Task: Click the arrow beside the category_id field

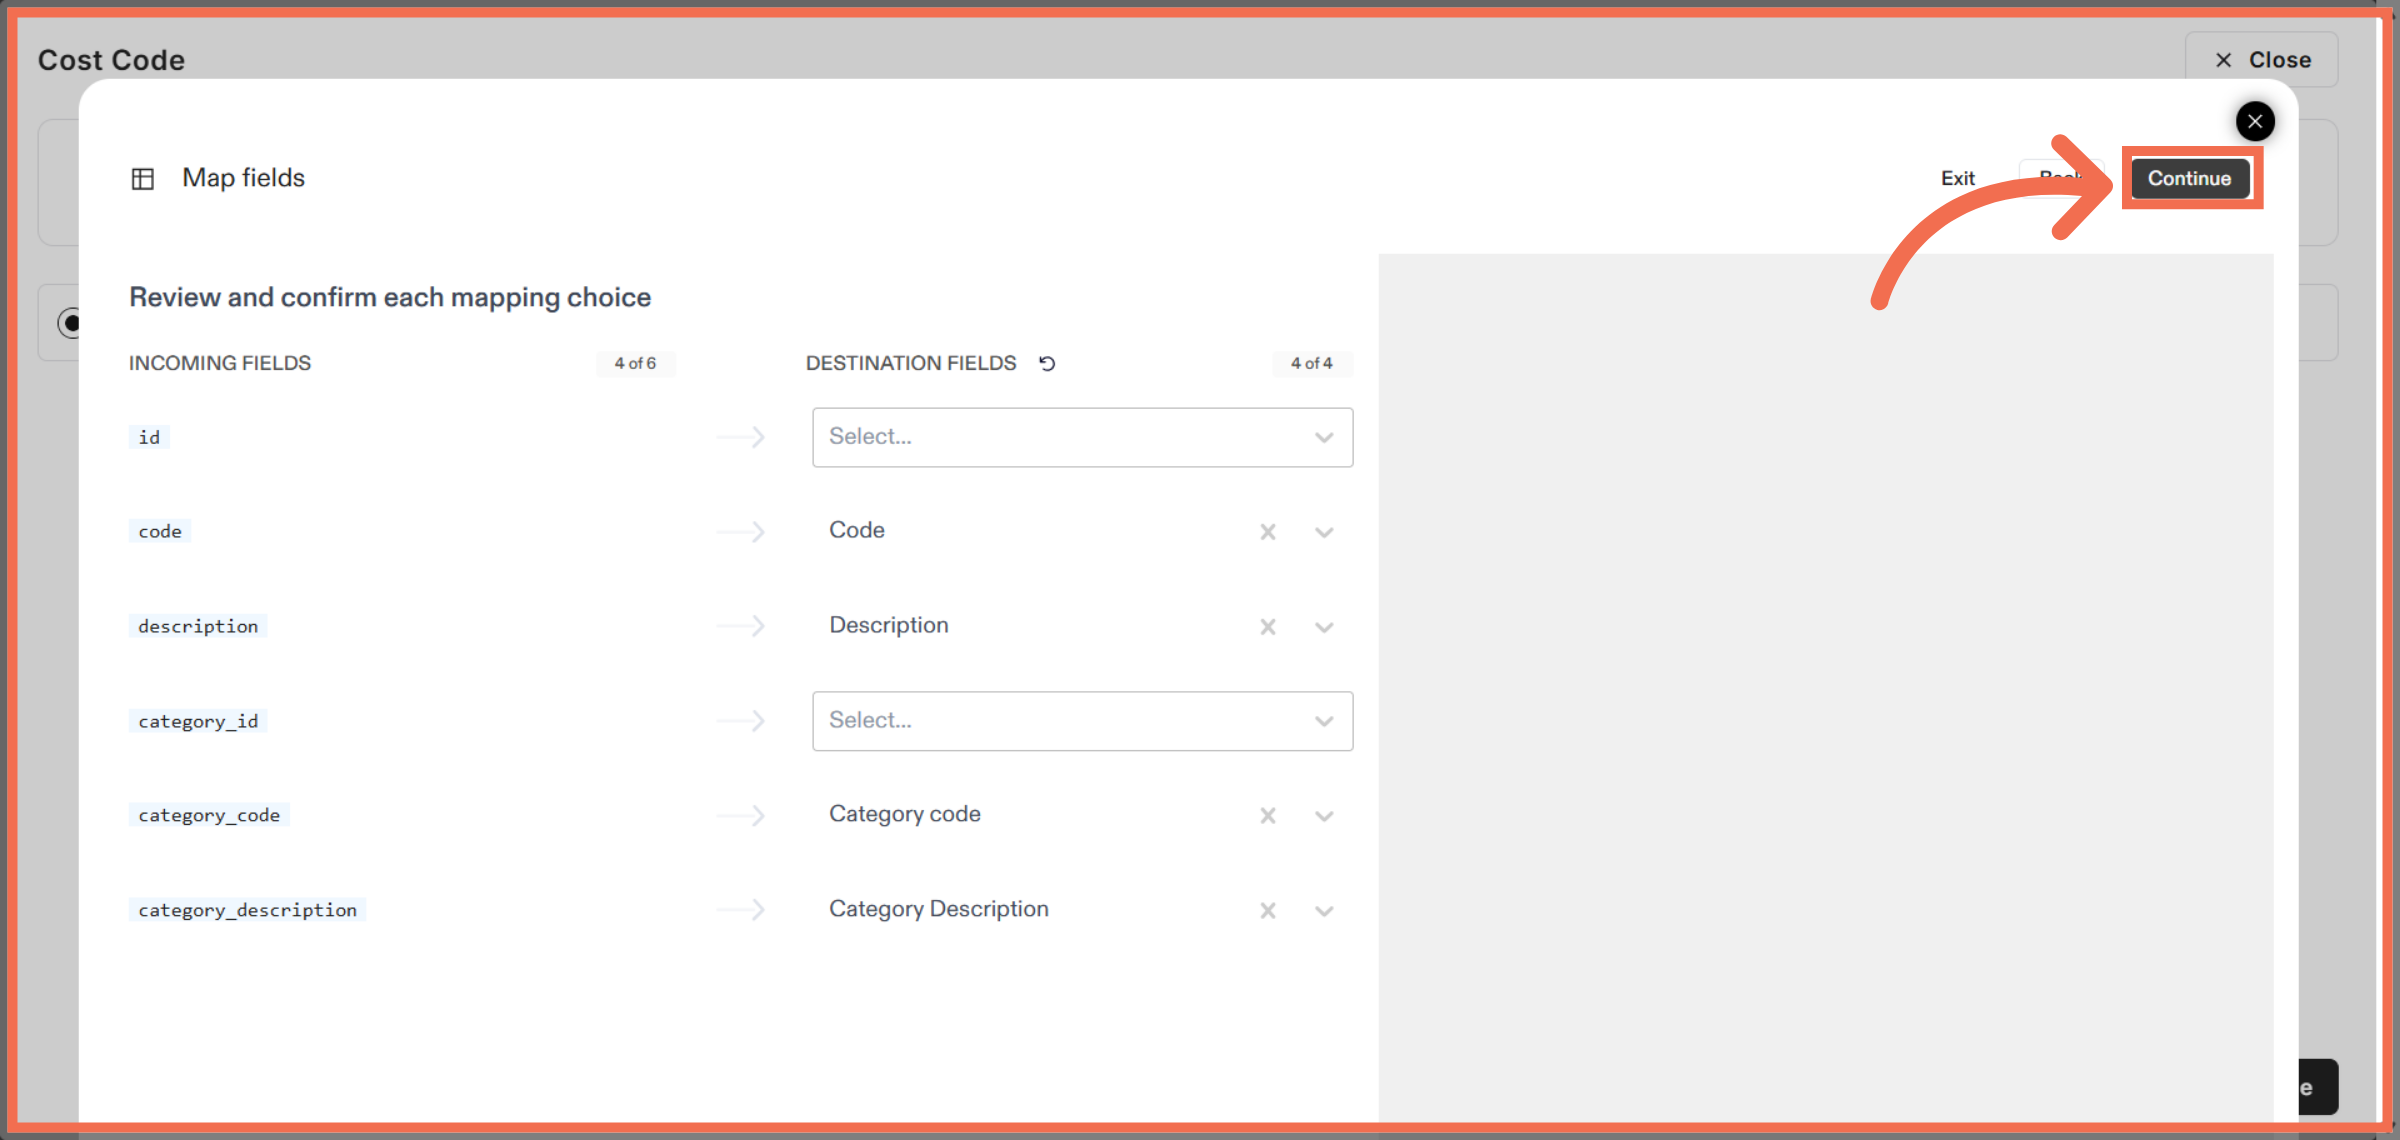Action: tap(741, 720)
